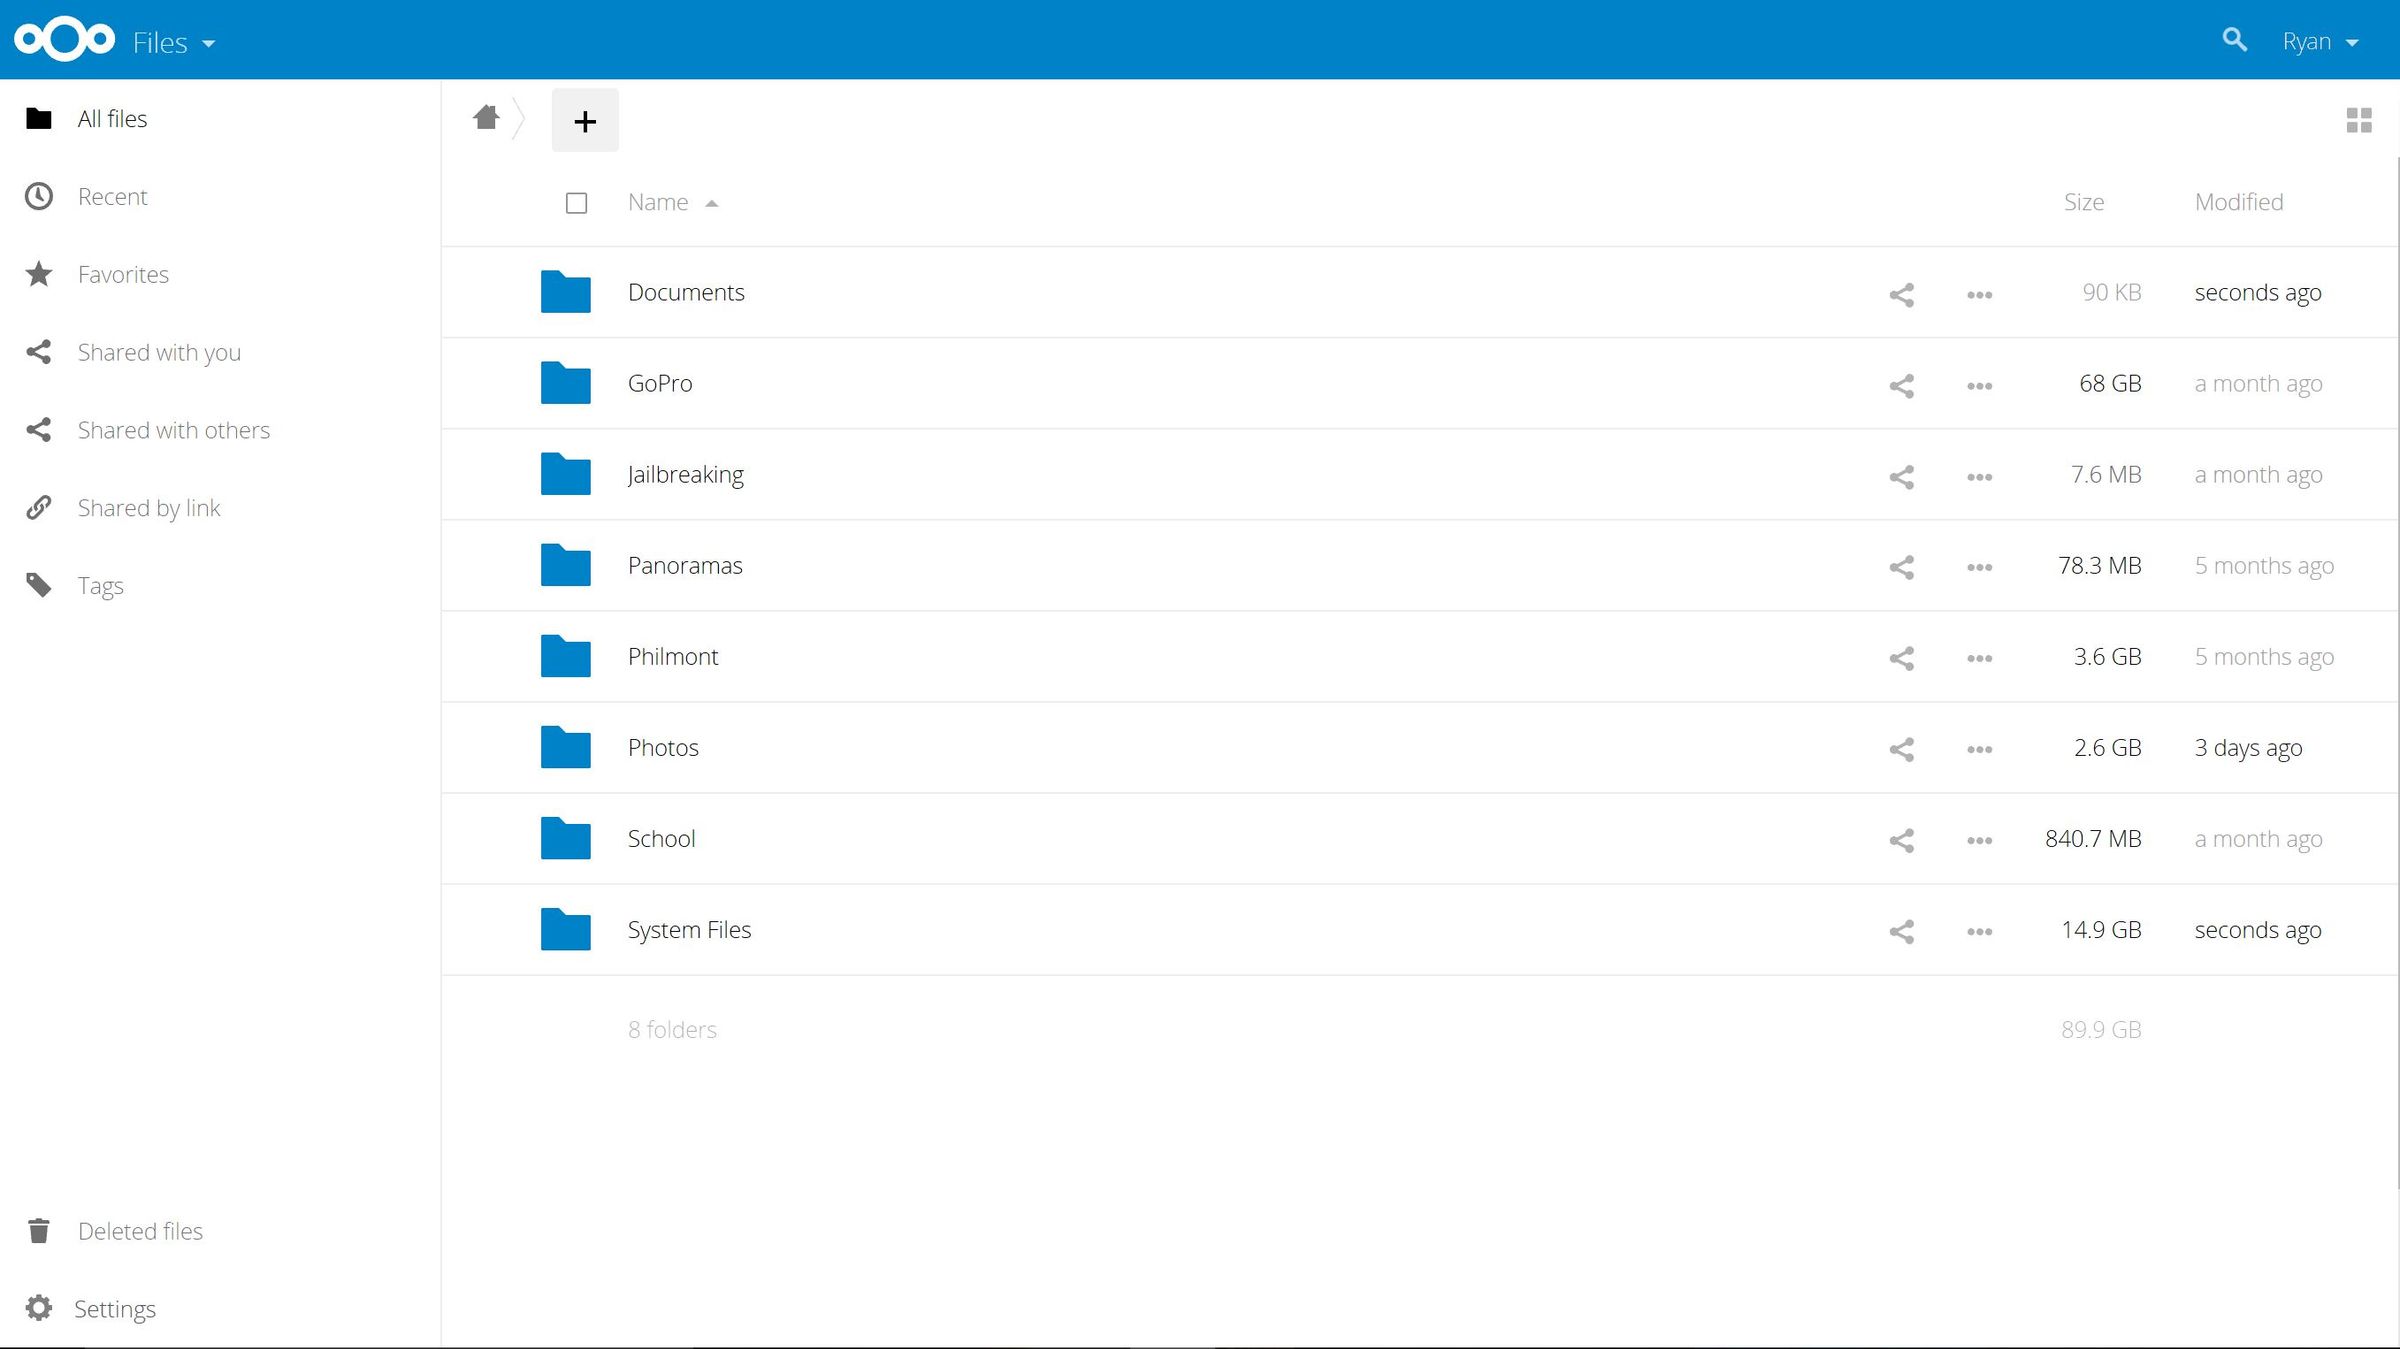Select all files with the header checkbox

point(577,202)
